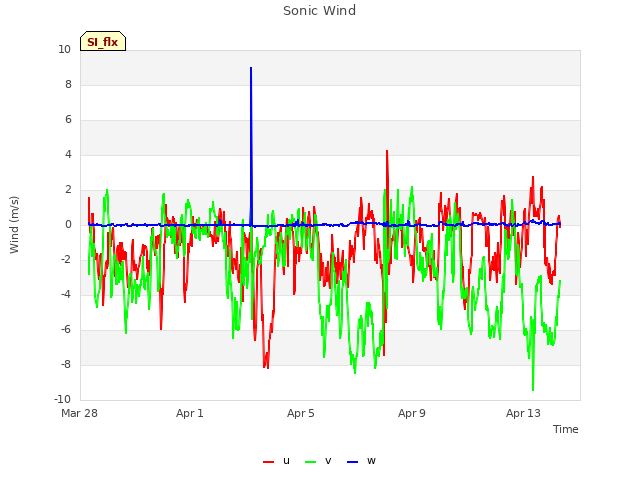The image size is (640, 480).
Task: Click the Apr 9 x-axis label
Action: [x=411, y=413]
